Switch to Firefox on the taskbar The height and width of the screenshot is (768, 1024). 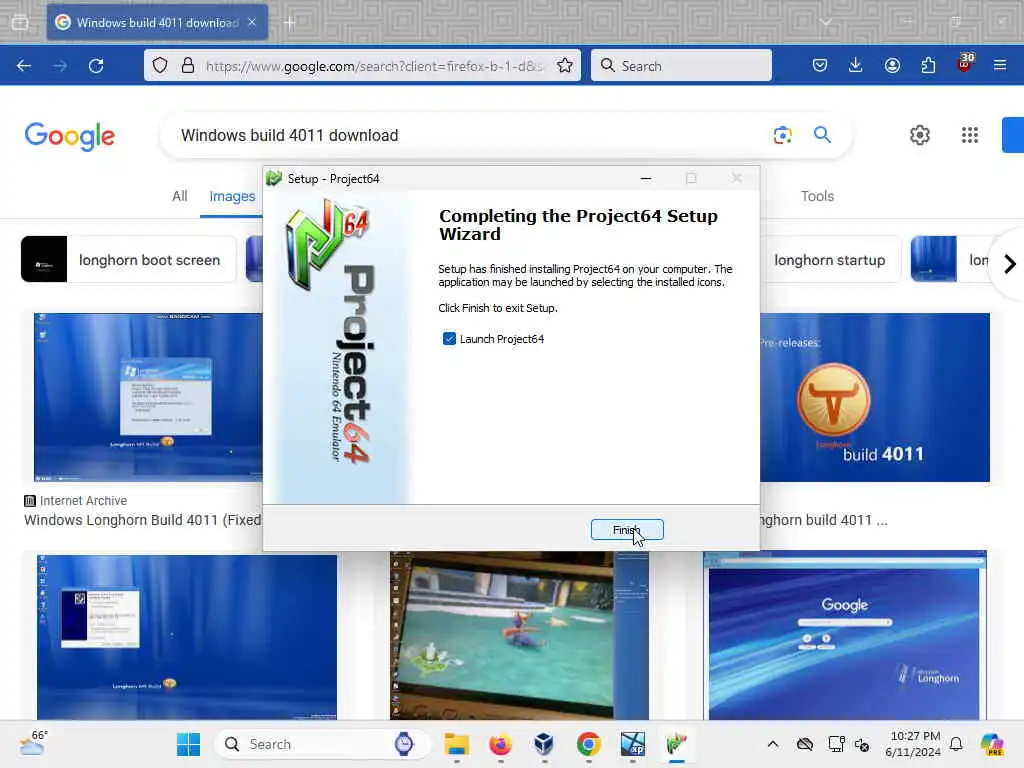click(500, 744)
